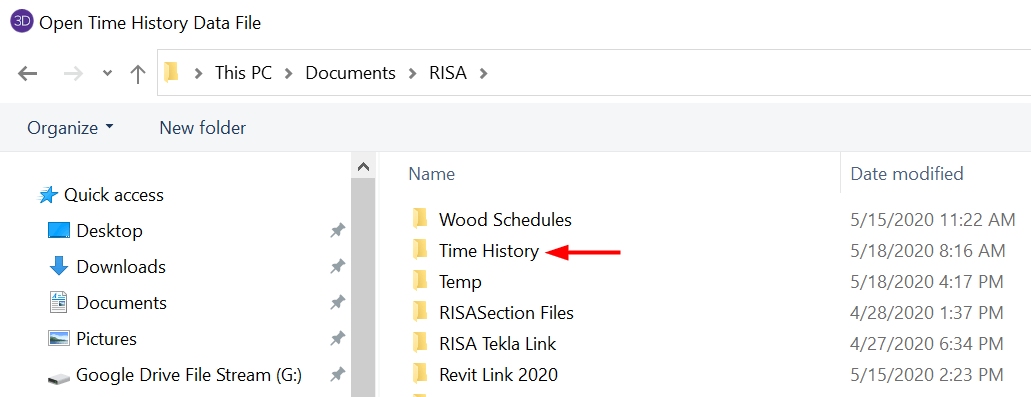1031x397 pixels.
Task: Click the Desktop monitor icon
Action: (x=59, y=231)
